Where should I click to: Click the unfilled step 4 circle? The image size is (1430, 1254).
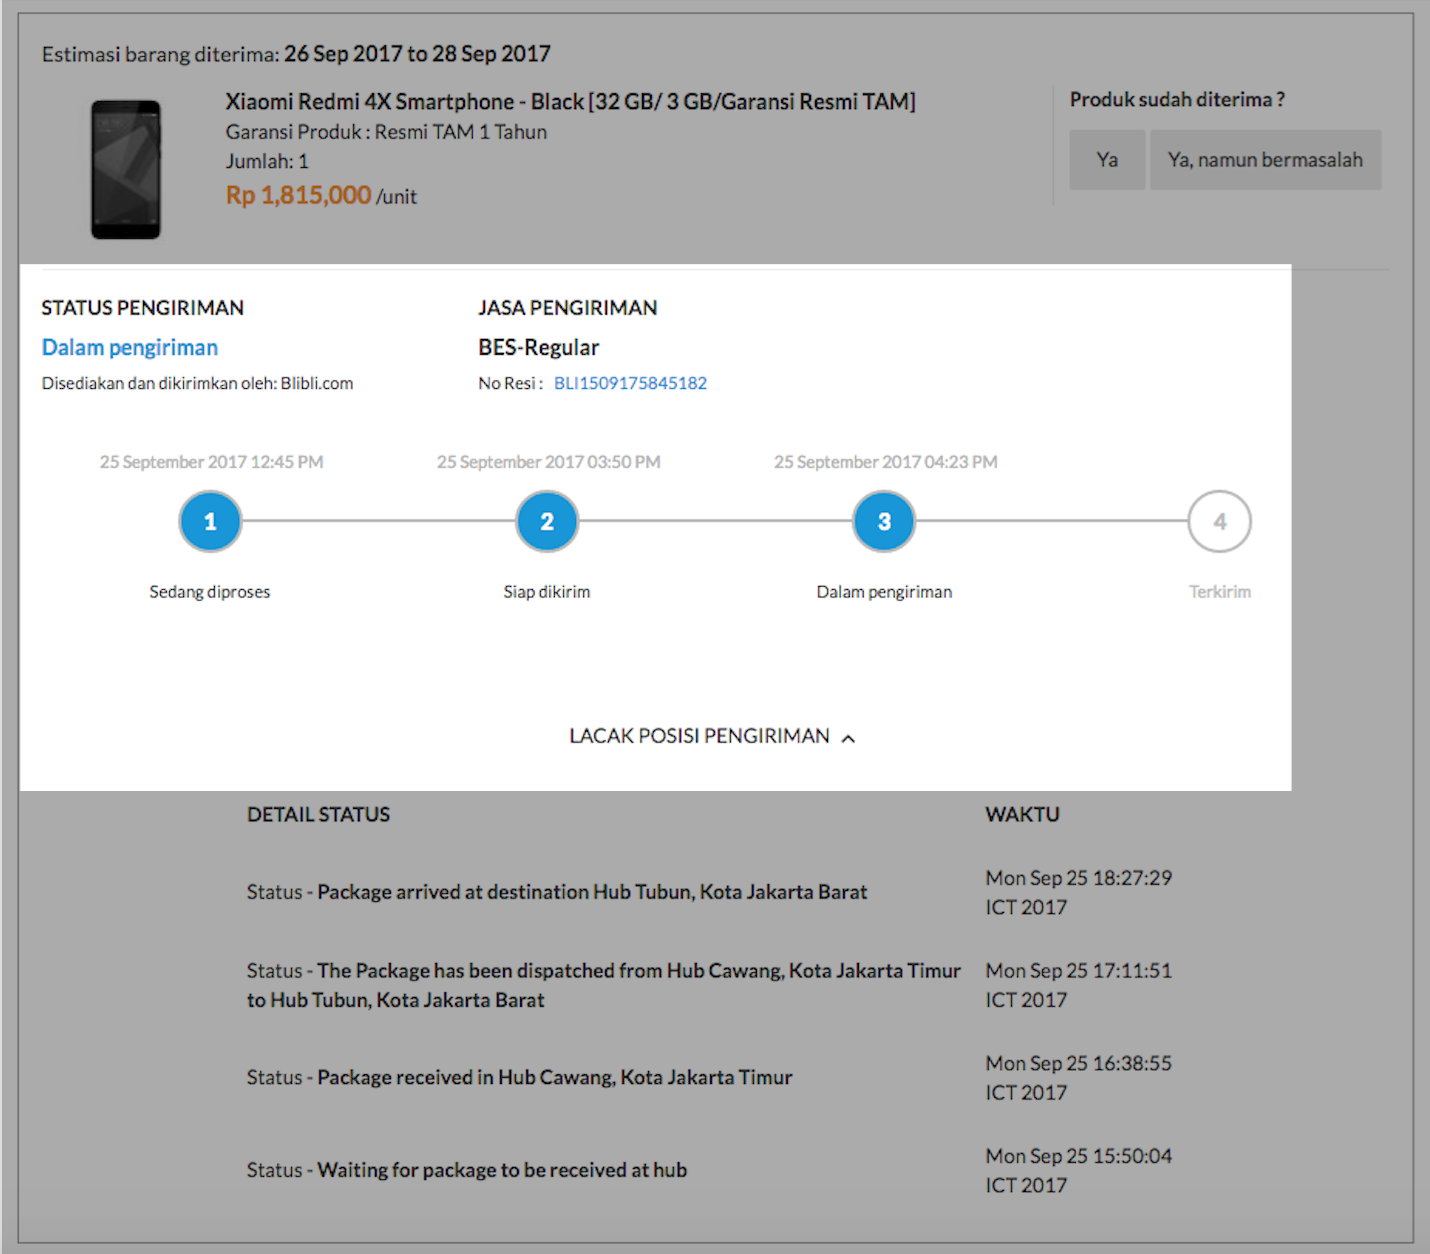tap(1219, 521)
